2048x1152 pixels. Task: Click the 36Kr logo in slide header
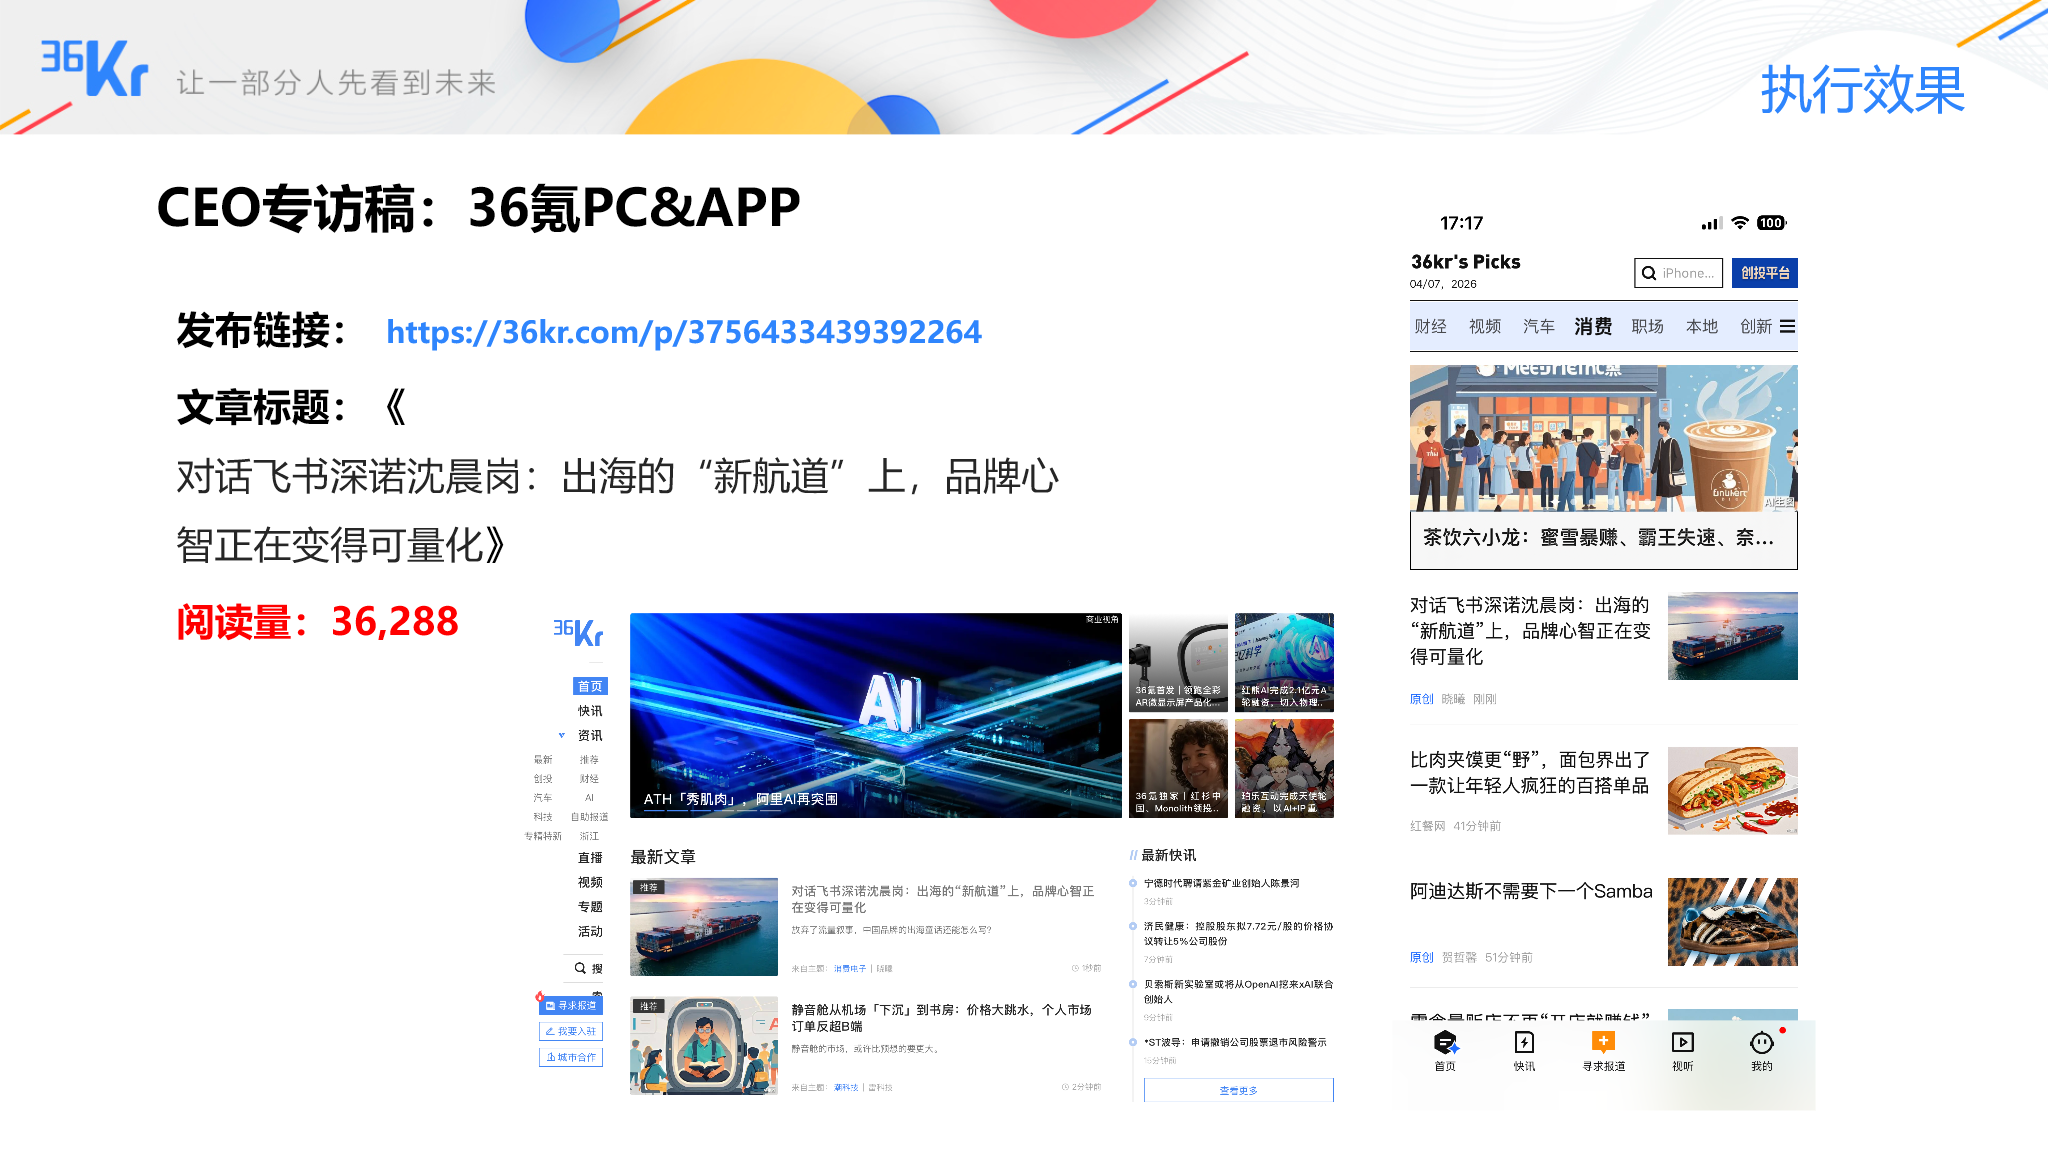[94, 68]
